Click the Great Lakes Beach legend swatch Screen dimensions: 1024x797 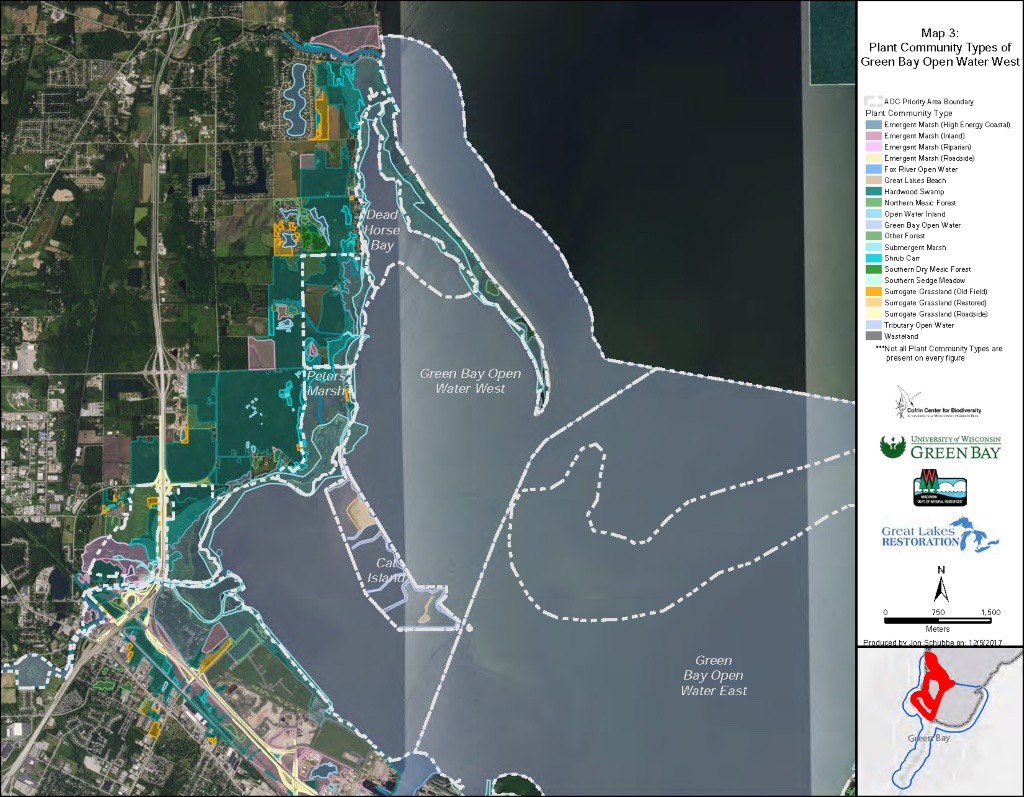[x=873, y=180]
